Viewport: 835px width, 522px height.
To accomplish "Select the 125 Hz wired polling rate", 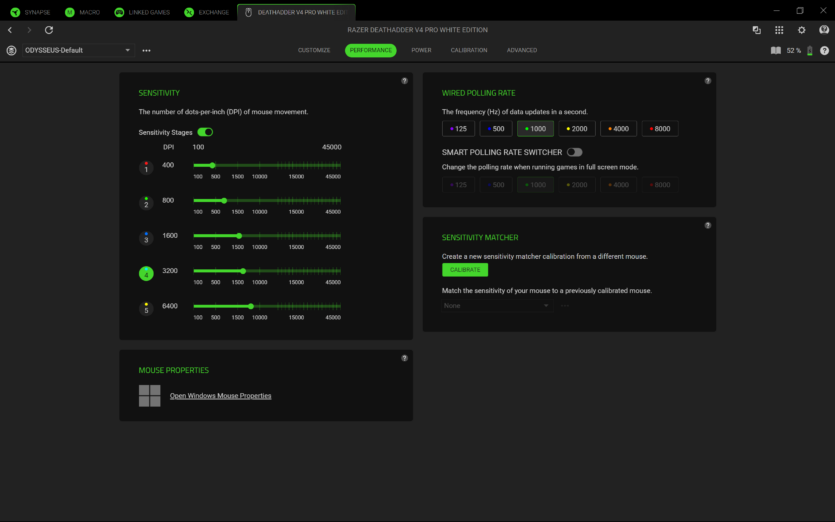I will click(x=459, y=128).
